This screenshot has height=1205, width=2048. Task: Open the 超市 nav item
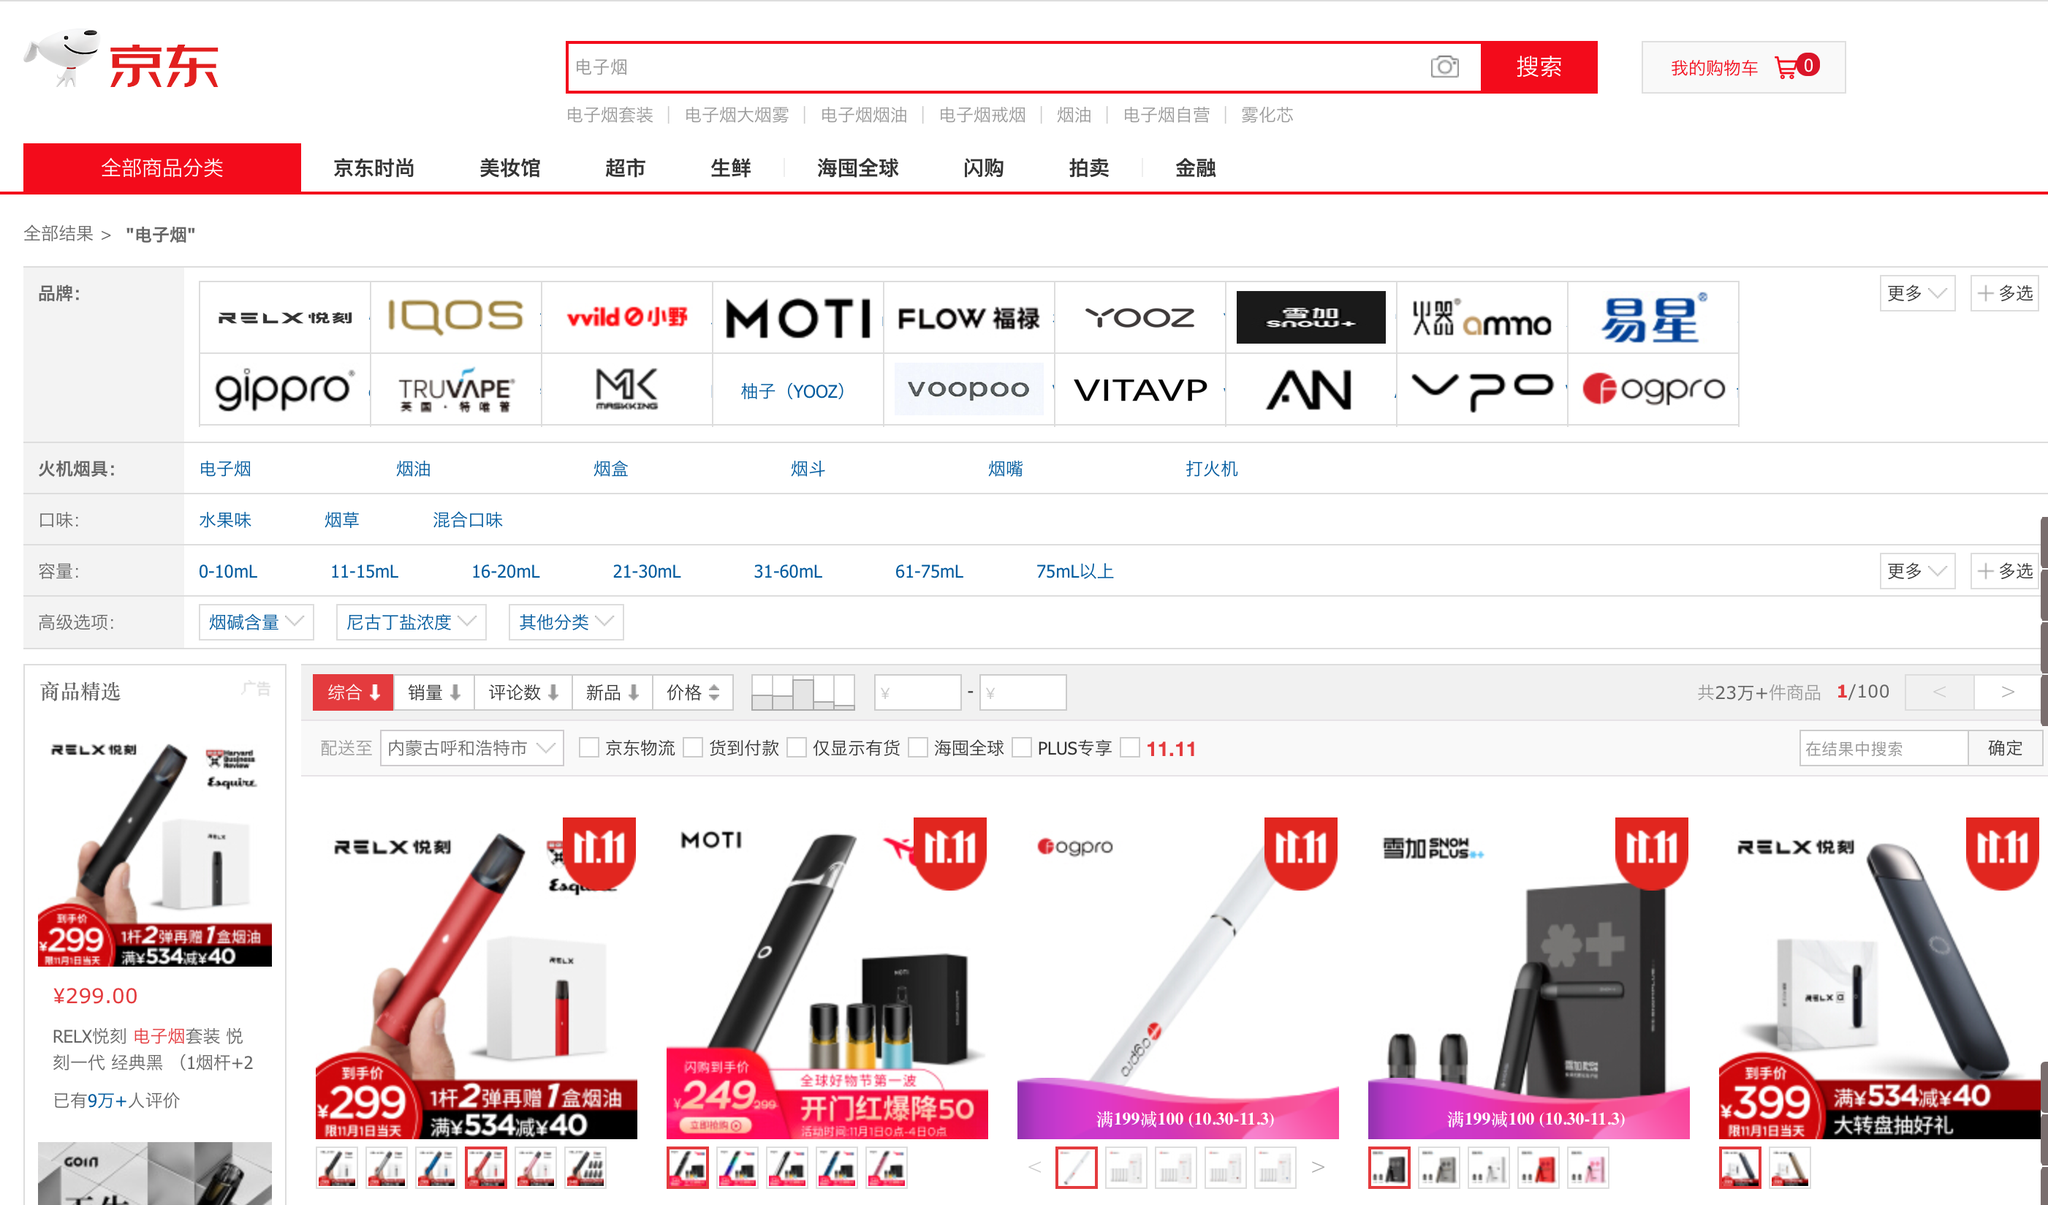point(625,168)
